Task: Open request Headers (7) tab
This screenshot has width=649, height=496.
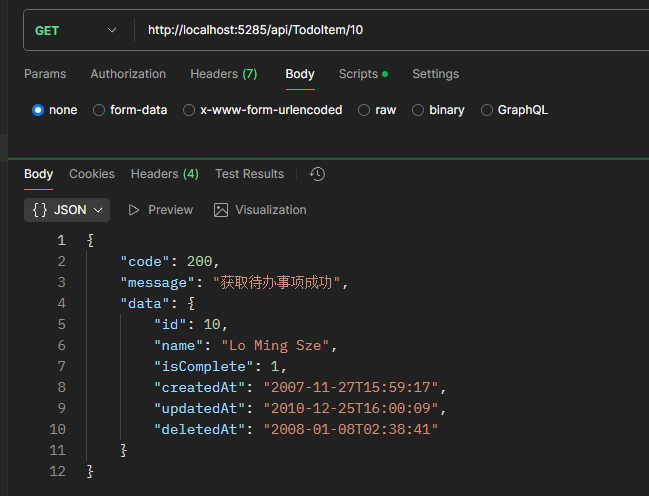Action: click(x=223, y=74)
